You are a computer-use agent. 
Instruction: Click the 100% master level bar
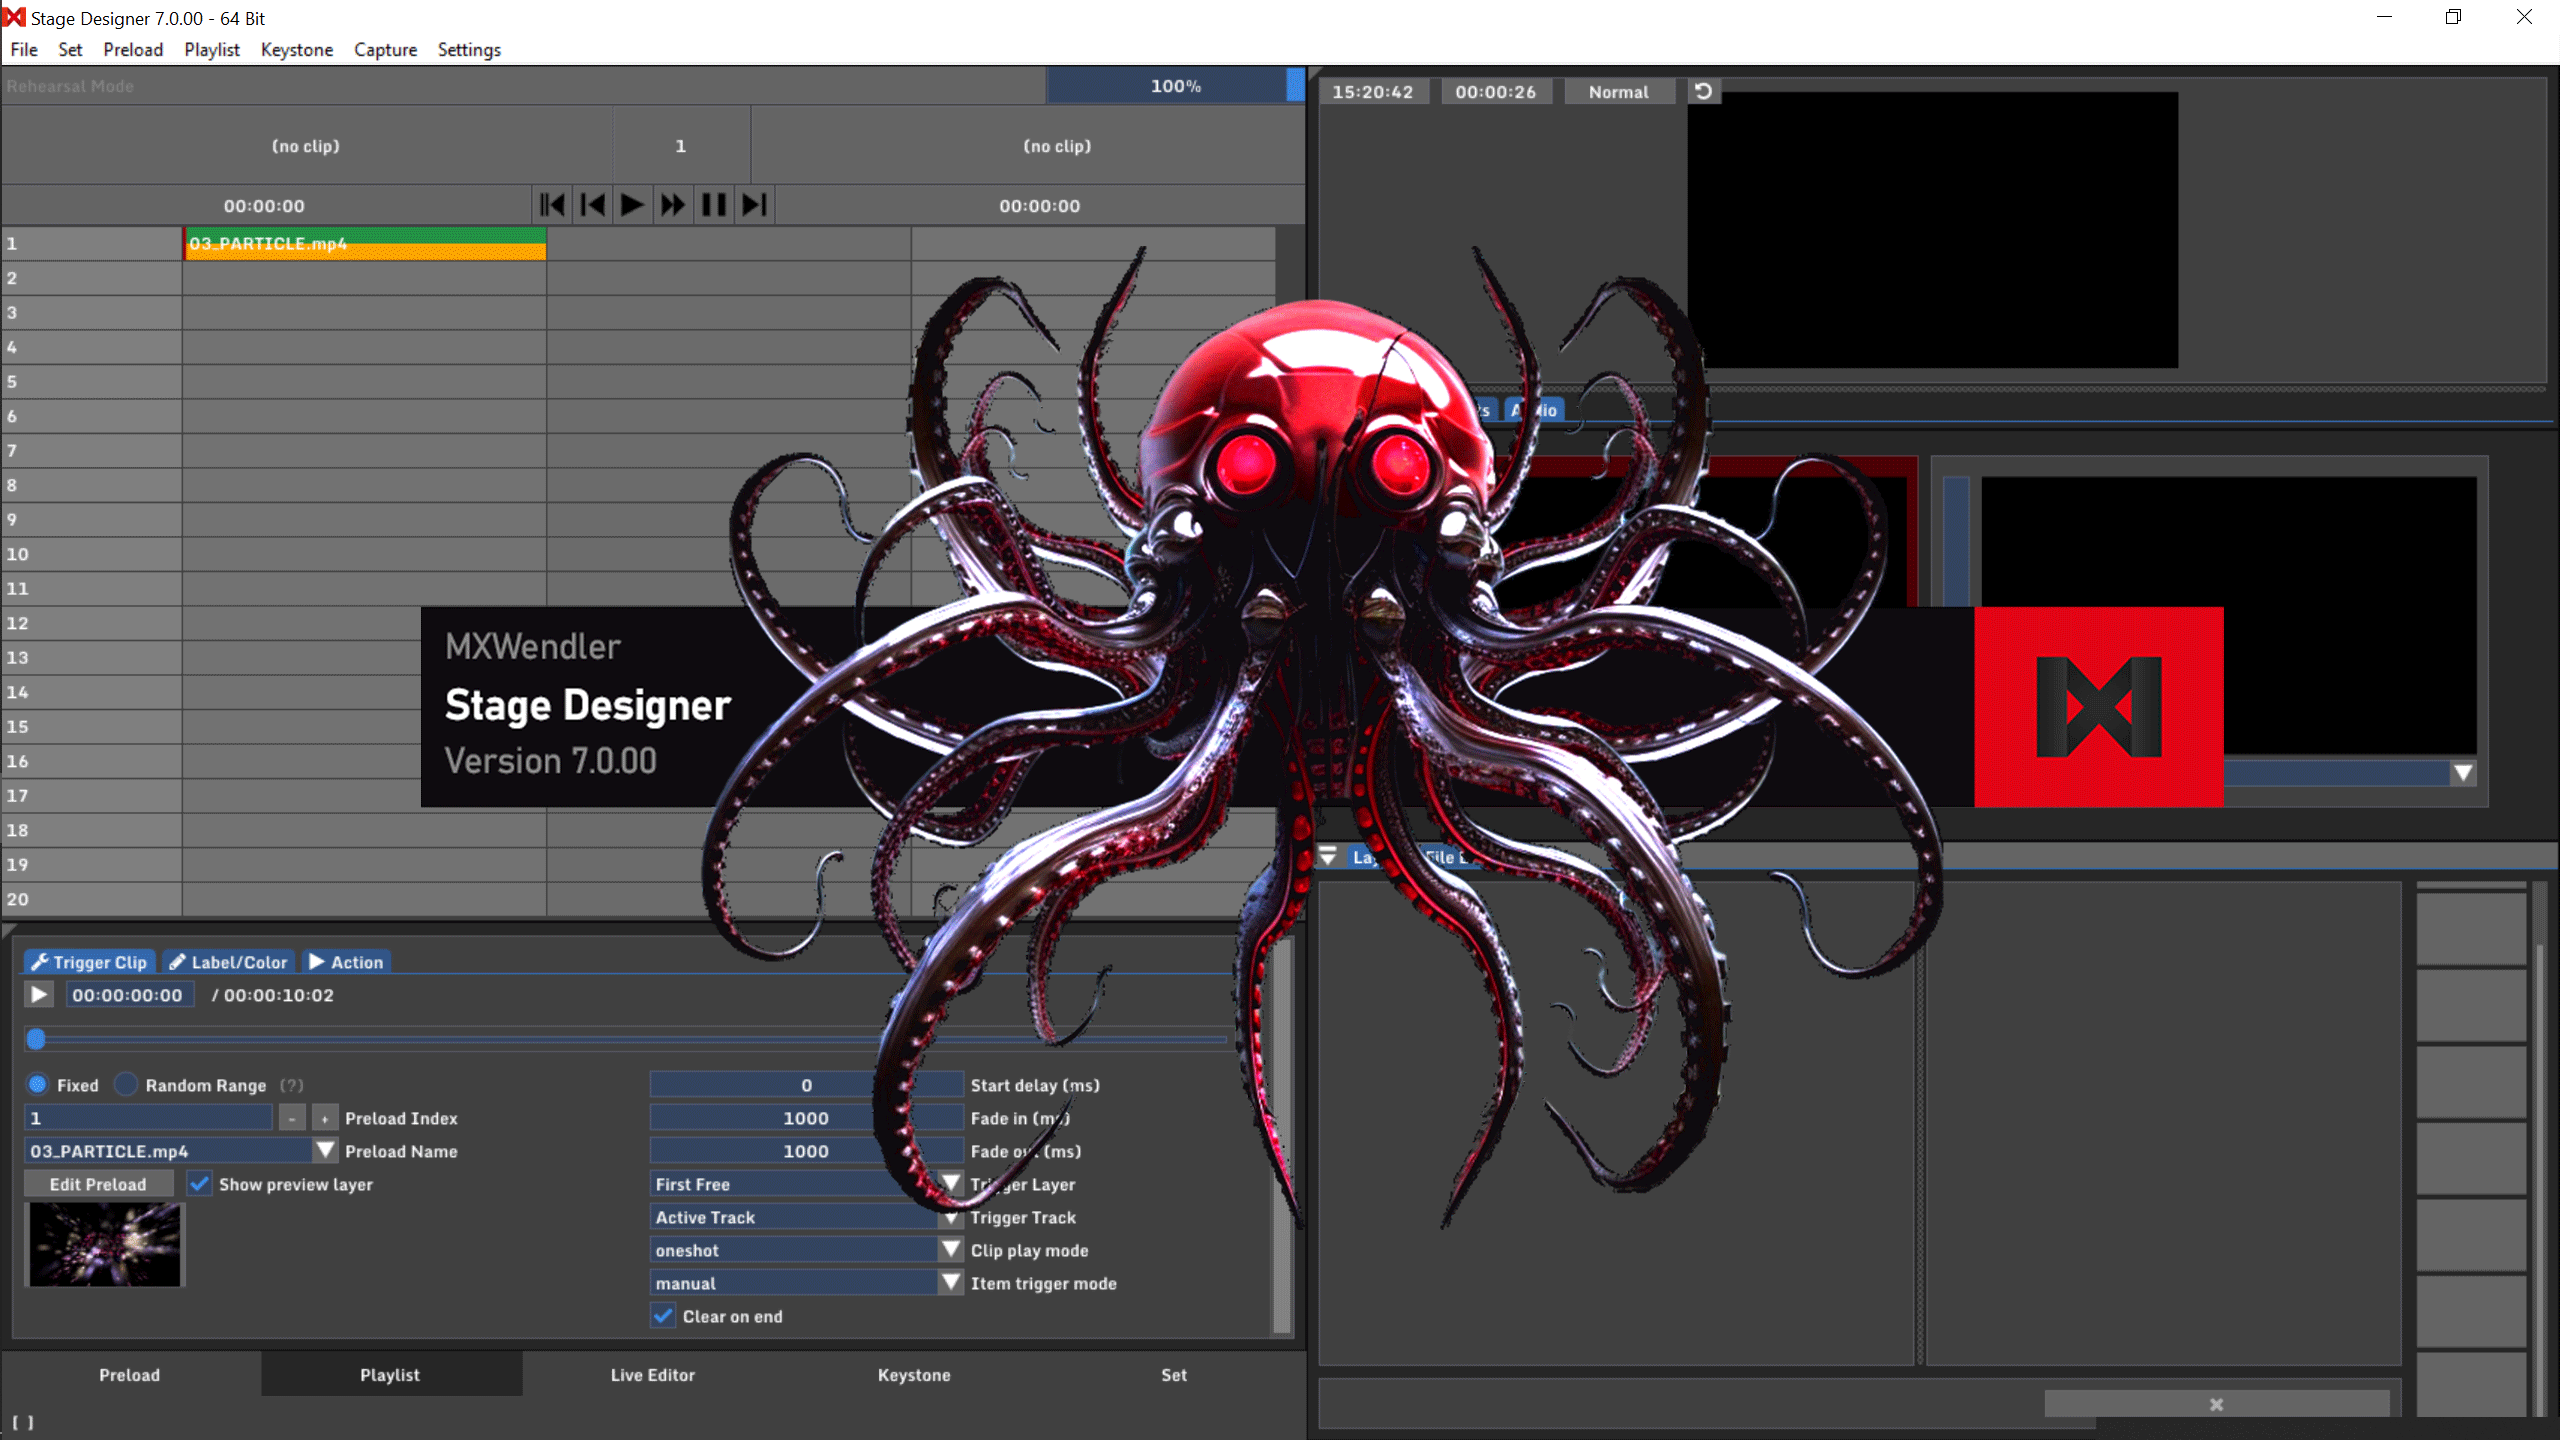point(1175,86)
